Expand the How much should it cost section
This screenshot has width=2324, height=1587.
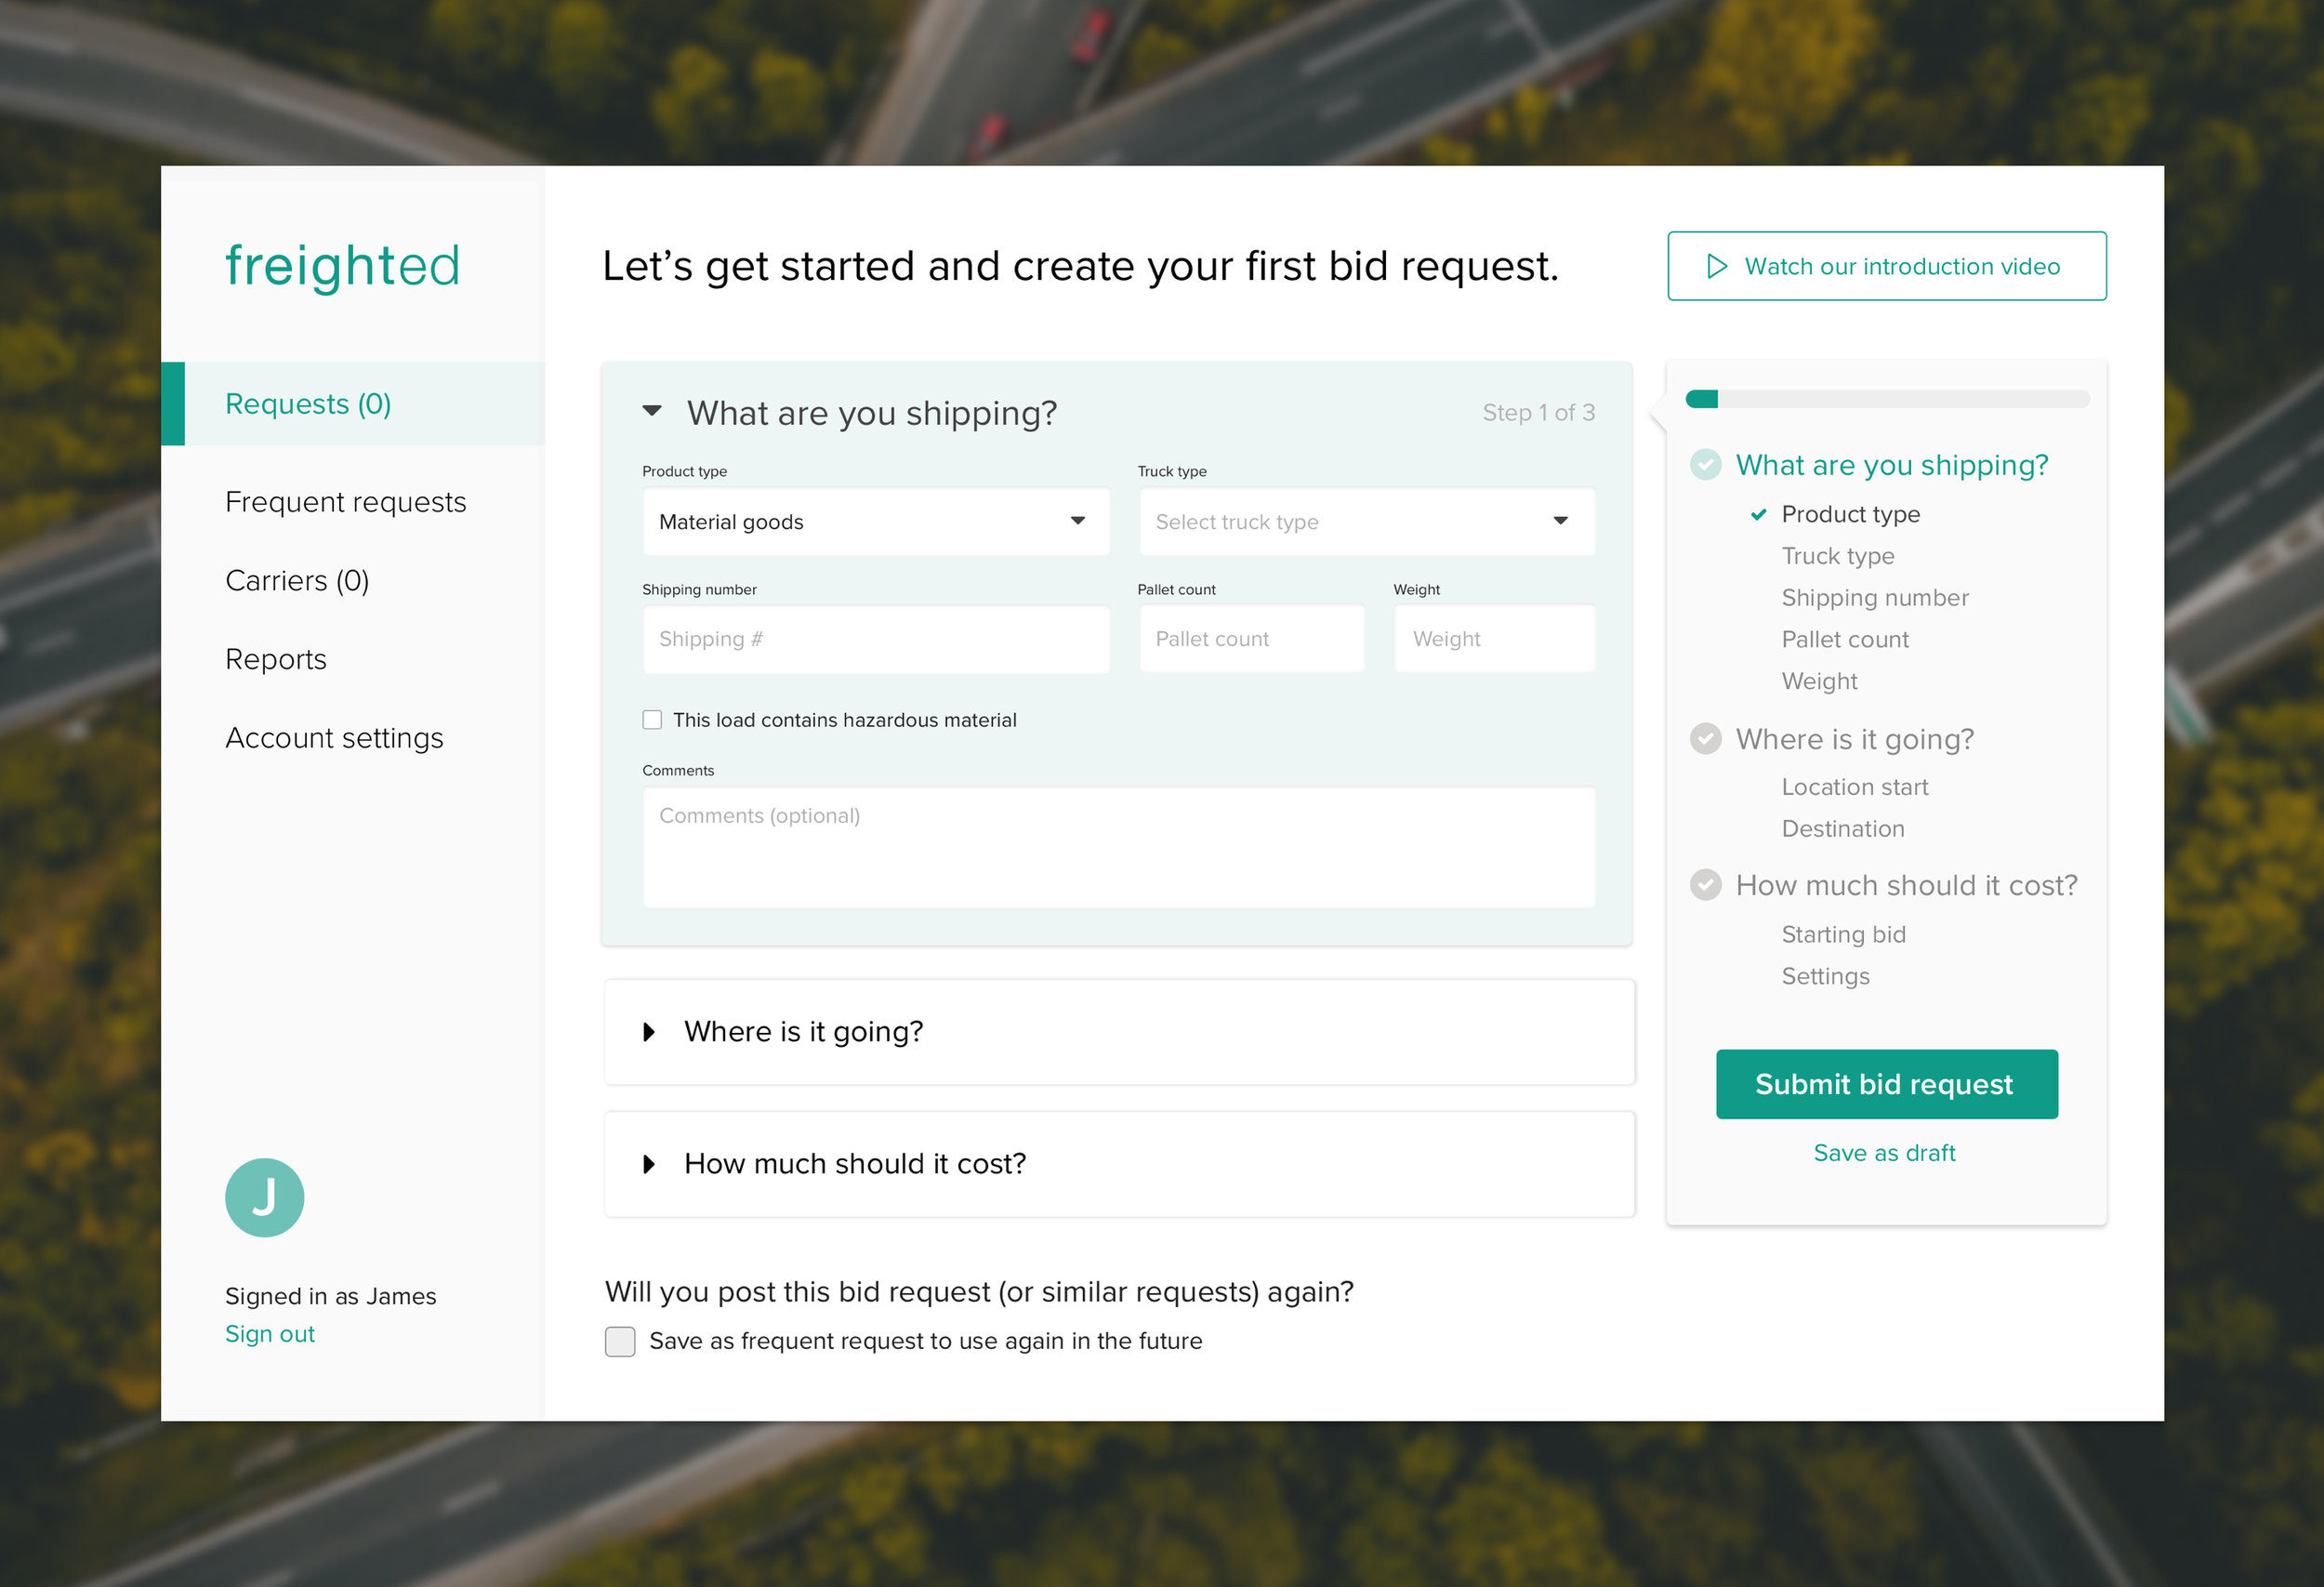click(649, 1164)
